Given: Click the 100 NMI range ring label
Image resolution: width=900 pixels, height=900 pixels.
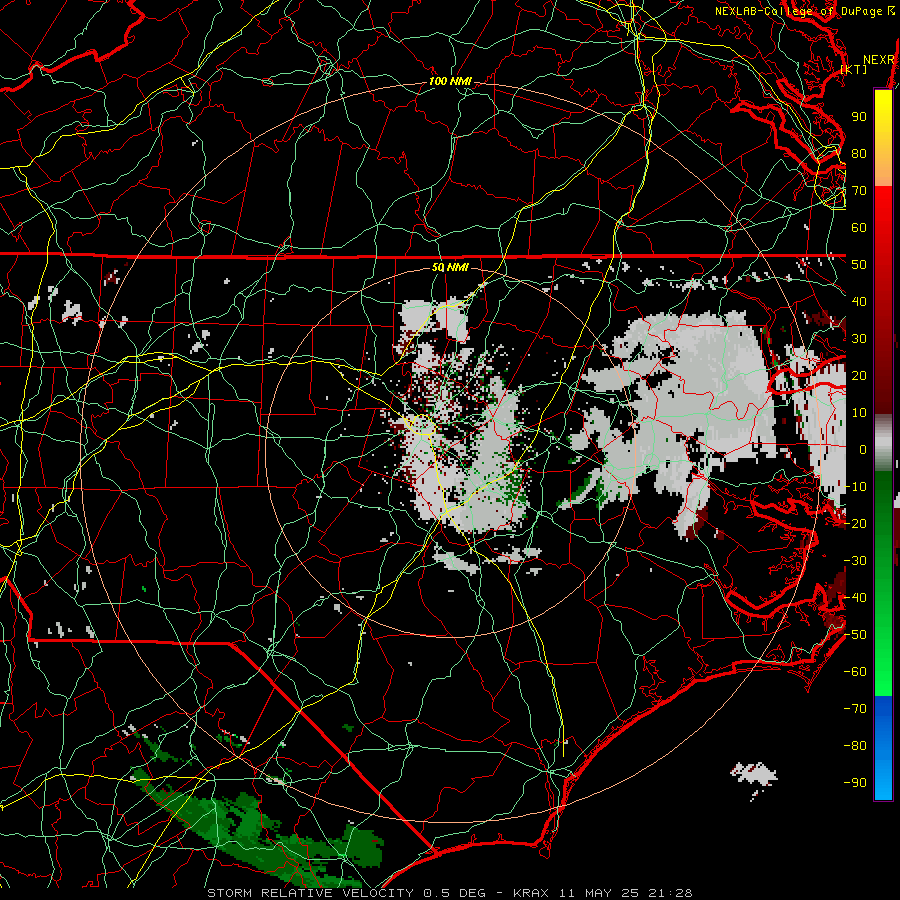Looking at the screenshot, I should pyautogui.click(x=450, y=82).
